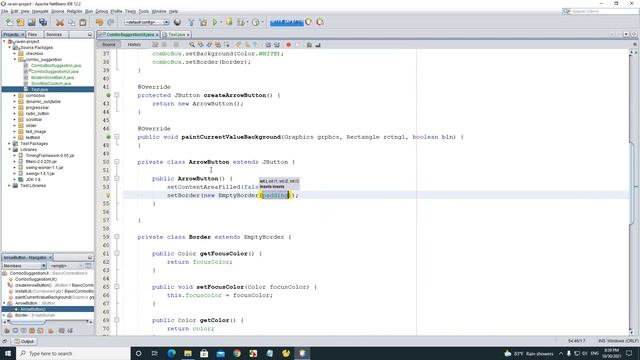Click the last filter icon under Navigator list
The width and height of the screenshot is (640, 360).
coord(70,331)
